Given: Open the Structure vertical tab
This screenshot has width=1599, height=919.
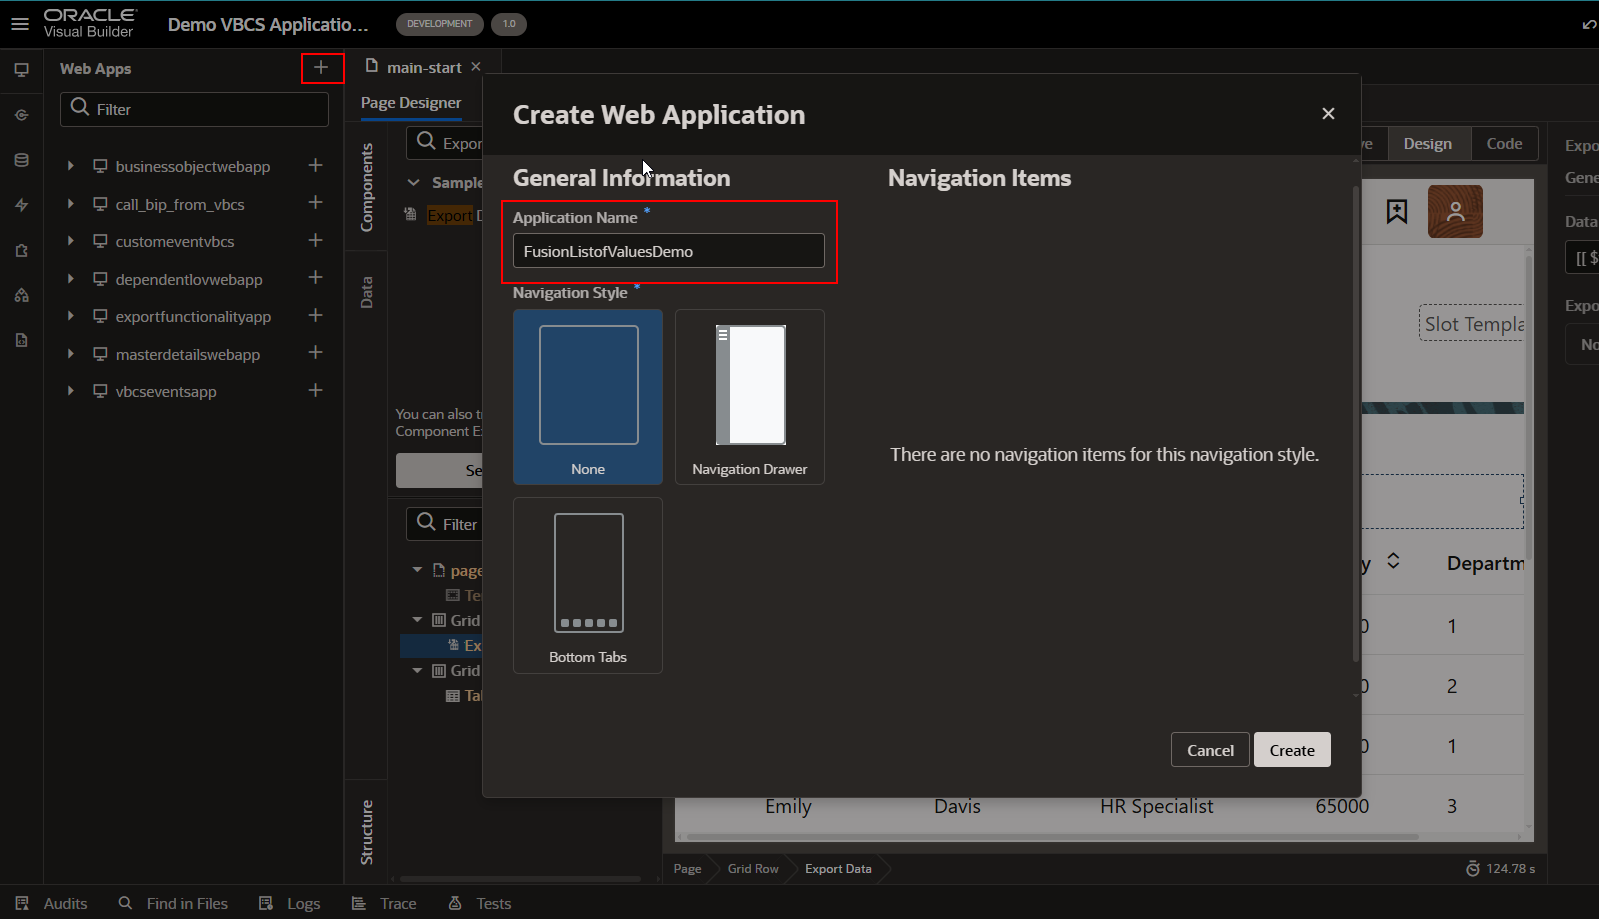Looking at the screenshot, I should [366, 832].
